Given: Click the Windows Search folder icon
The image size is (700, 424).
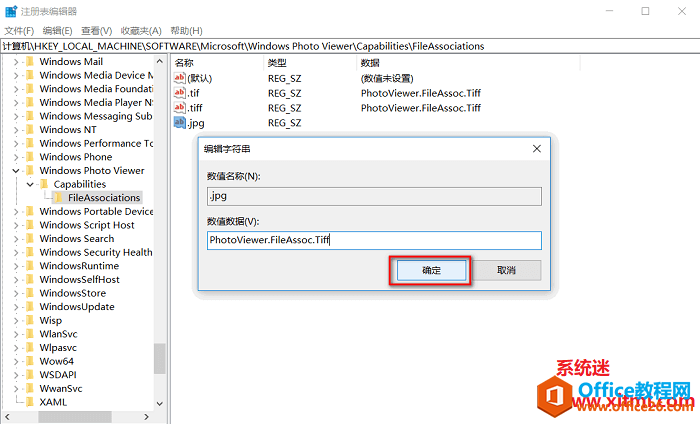Looking at the screenshot, I should [30, 238].
